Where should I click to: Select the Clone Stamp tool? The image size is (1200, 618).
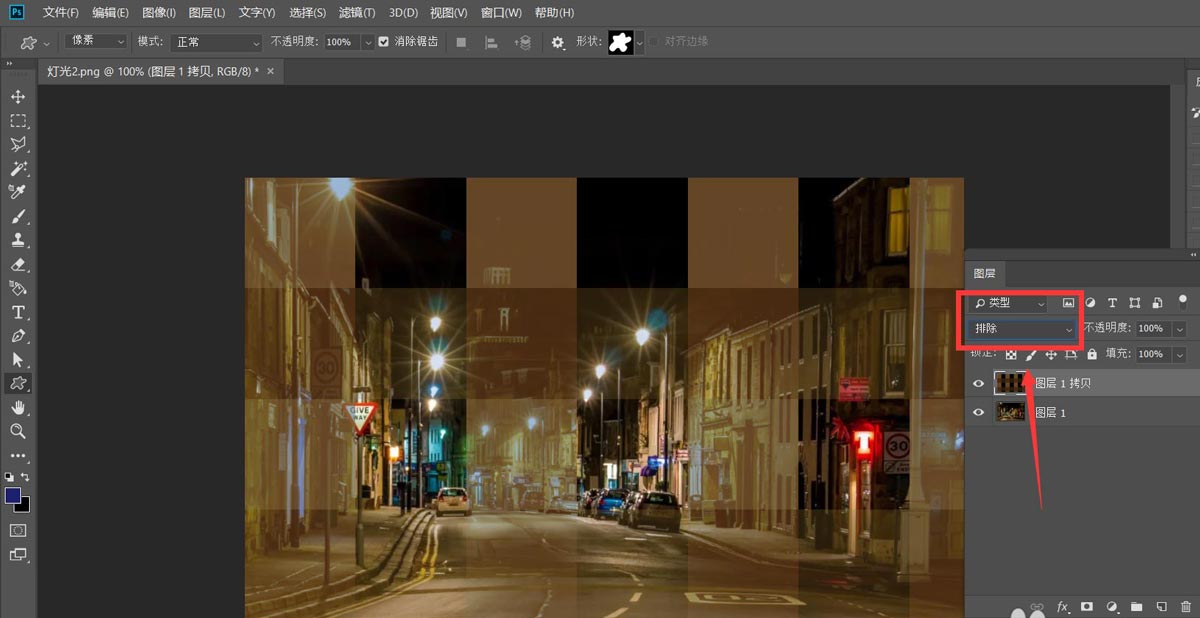pyautogui.click(x=18, y=240)
